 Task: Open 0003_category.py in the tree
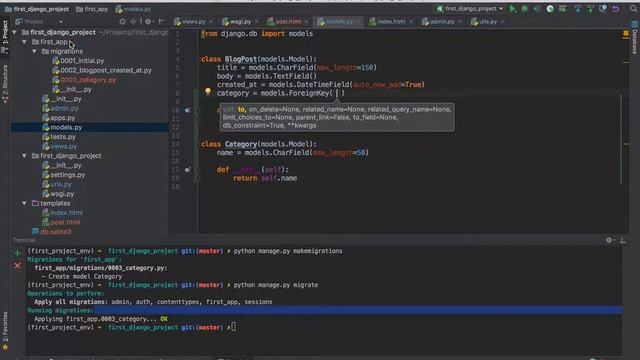pos(84,80)
